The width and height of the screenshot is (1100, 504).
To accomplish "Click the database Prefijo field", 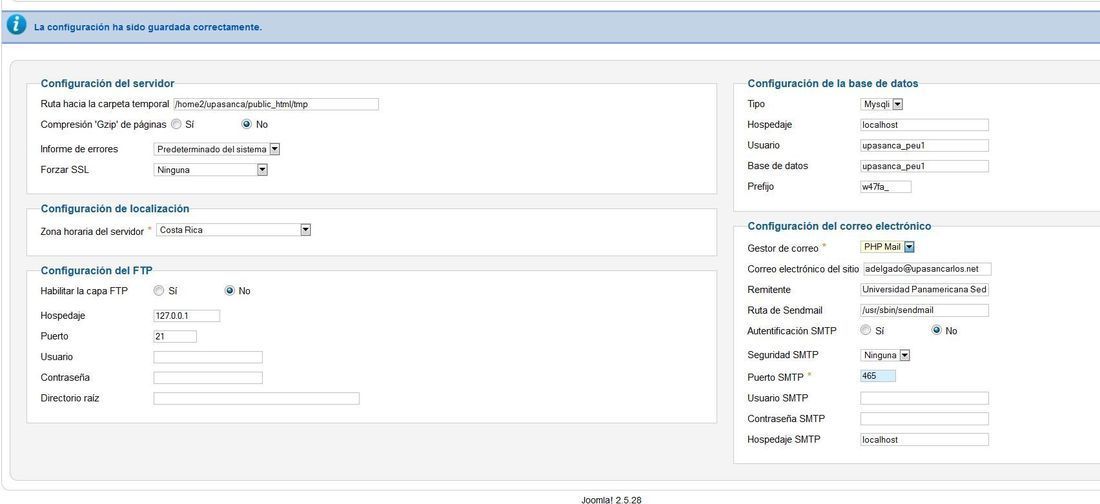I will pos(886,187).
